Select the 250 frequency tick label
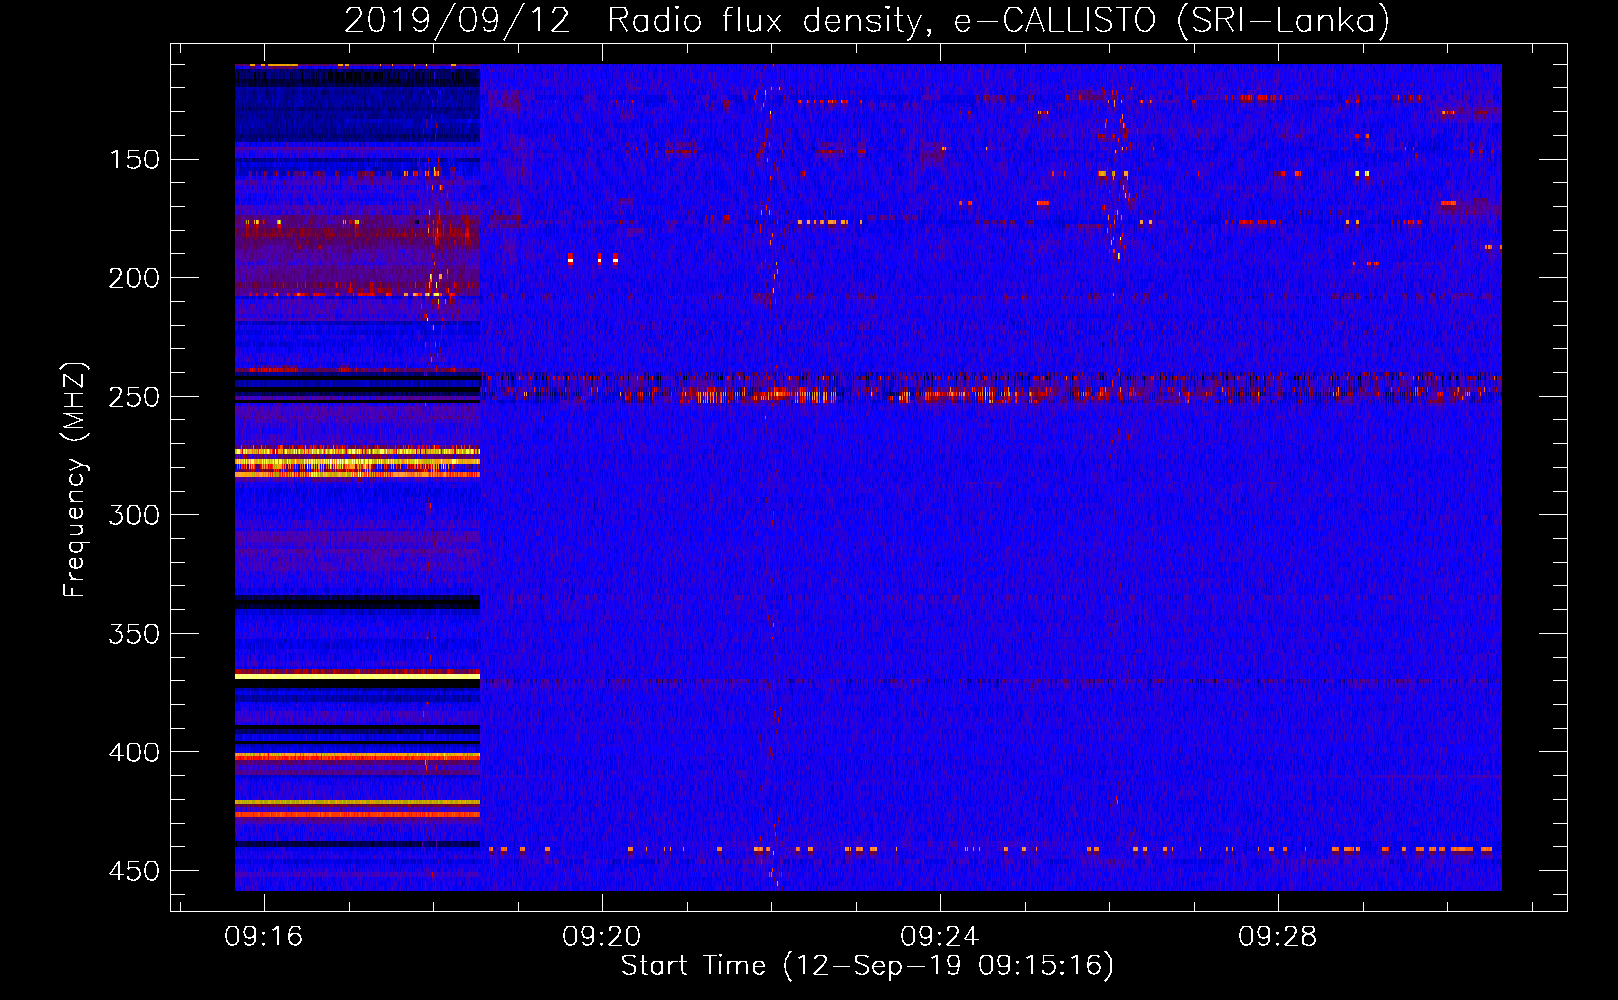This screenshot has height=1000, width=1618. coord(134,397)
